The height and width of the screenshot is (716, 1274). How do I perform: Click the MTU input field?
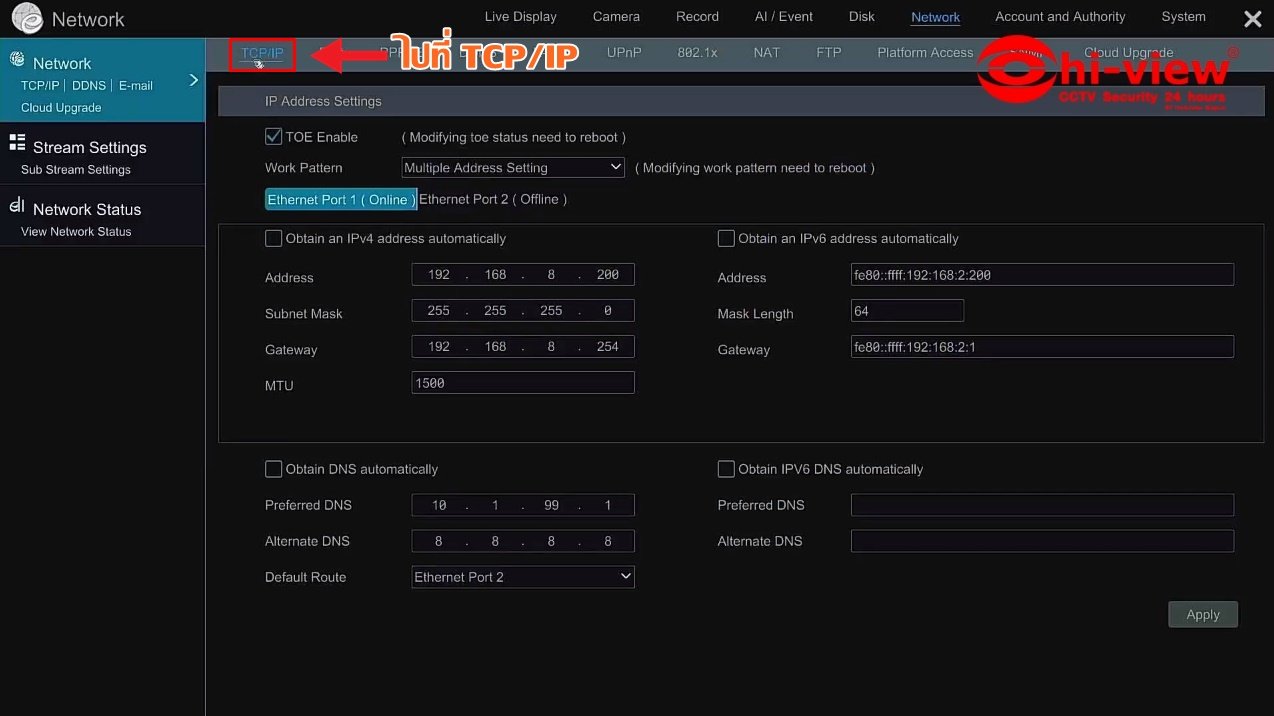[523, 383]
